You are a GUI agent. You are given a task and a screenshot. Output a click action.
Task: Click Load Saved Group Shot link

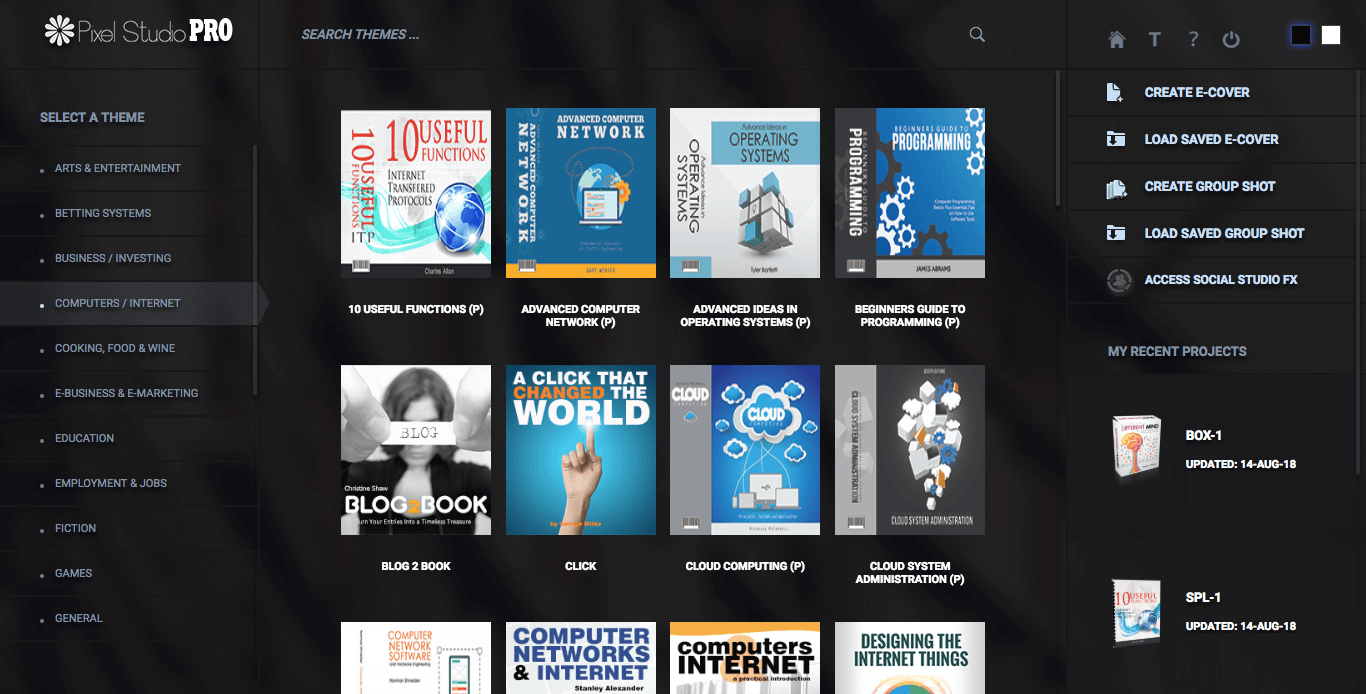click(x=1224, y=233)
